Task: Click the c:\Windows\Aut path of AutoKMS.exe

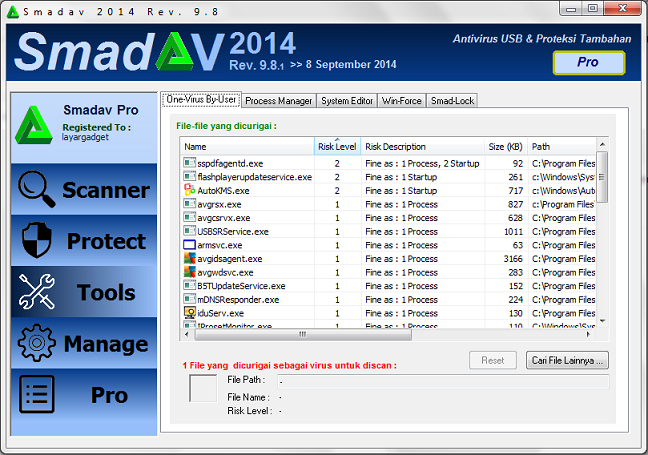Action: tap(564, 191)
